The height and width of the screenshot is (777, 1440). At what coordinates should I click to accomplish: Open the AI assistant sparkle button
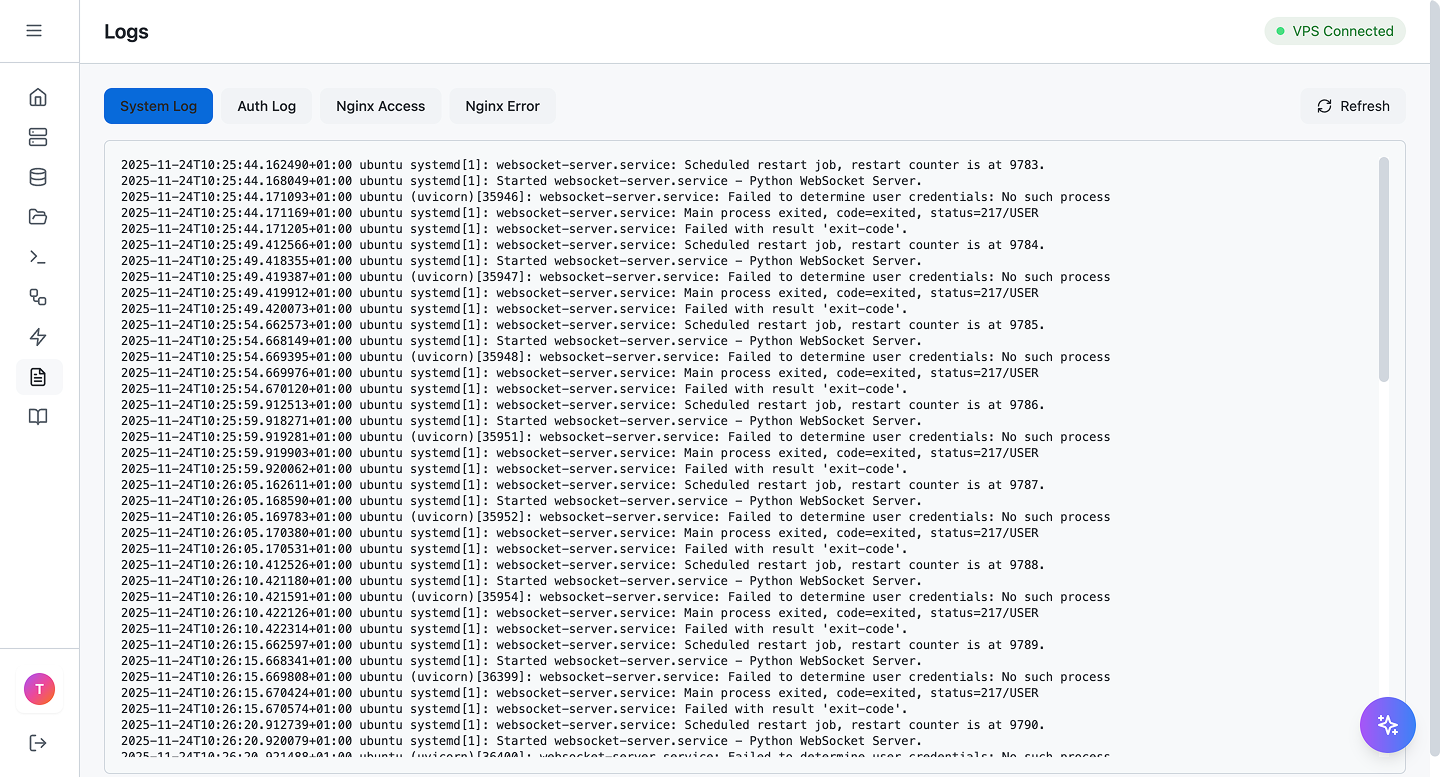(1388, 725)
